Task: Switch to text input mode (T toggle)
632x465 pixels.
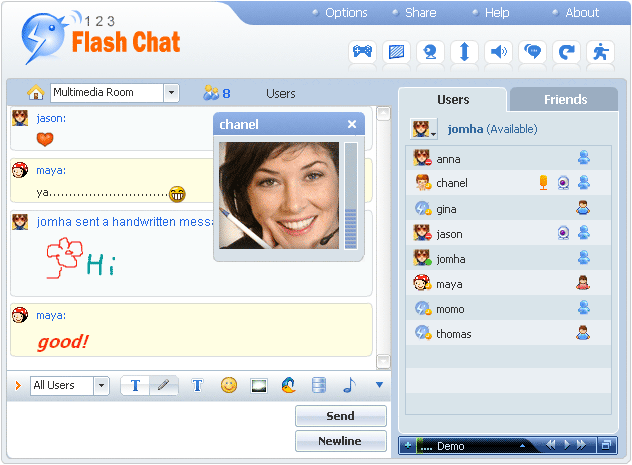Action: point(135,385)
